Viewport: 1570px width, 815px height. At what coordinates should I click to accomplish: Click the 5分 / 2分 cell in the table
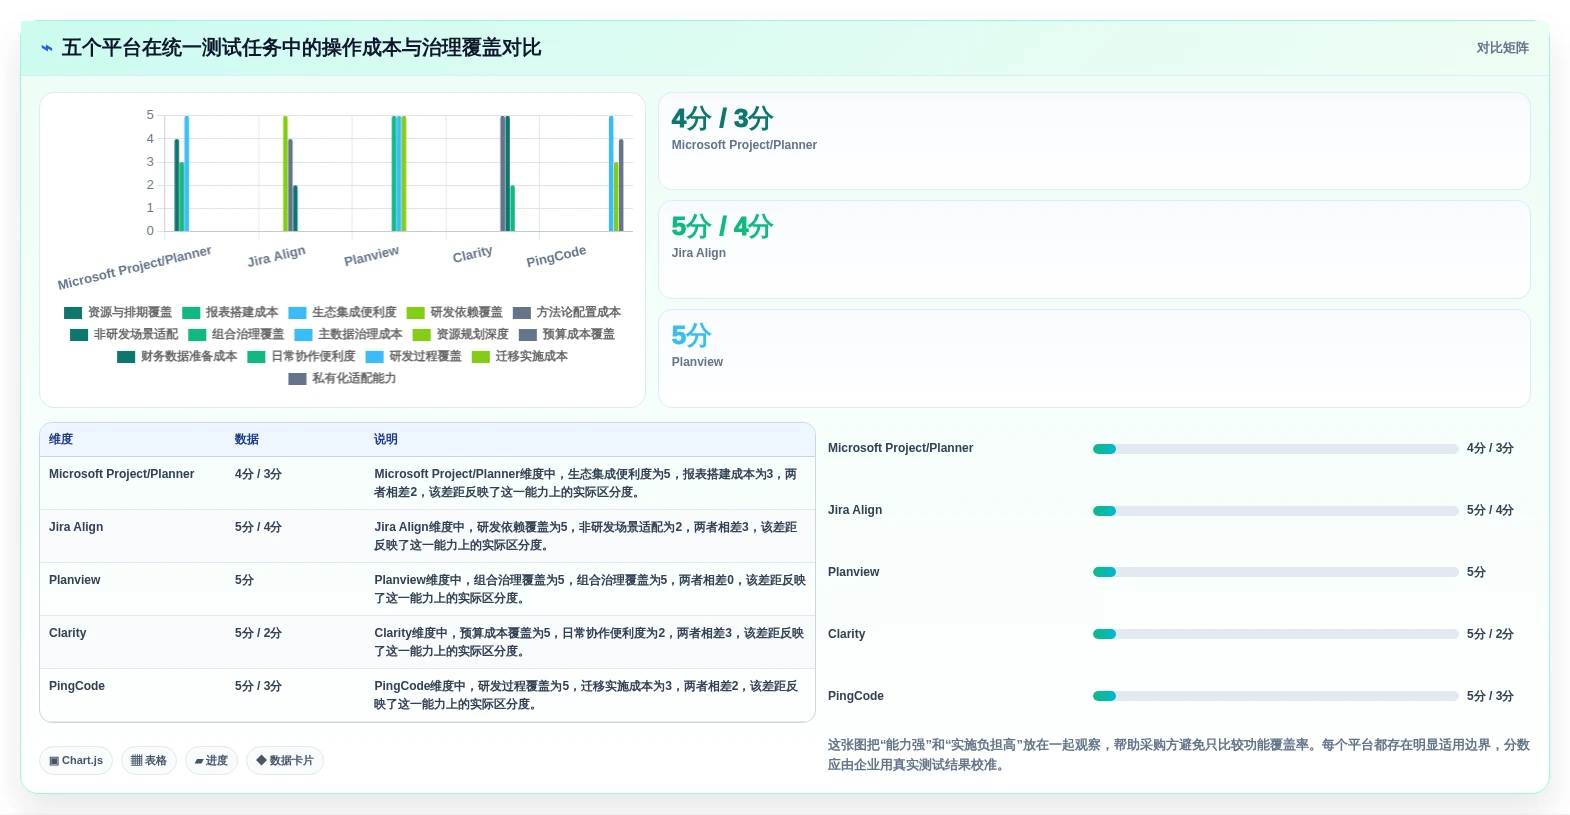258,633
